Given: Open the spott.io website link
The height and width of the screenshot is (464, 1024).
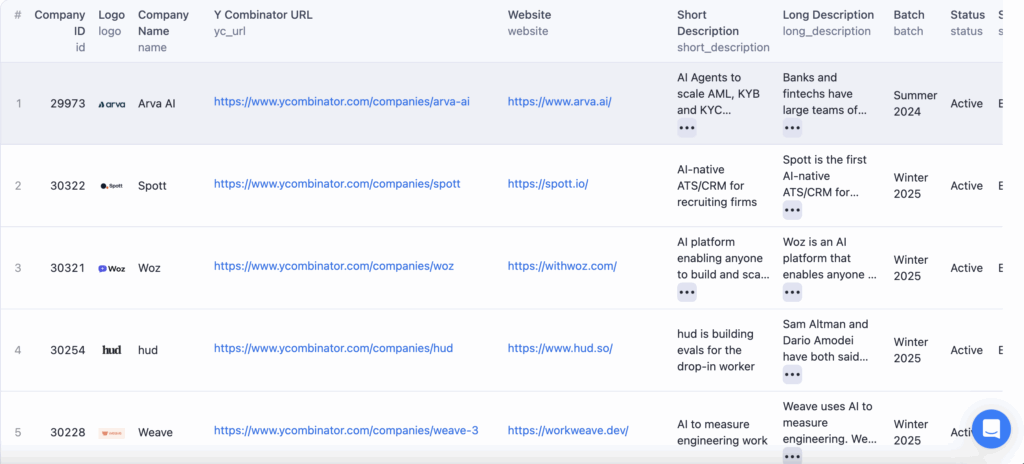Looking at the screenshot, I should click(548, 184).
